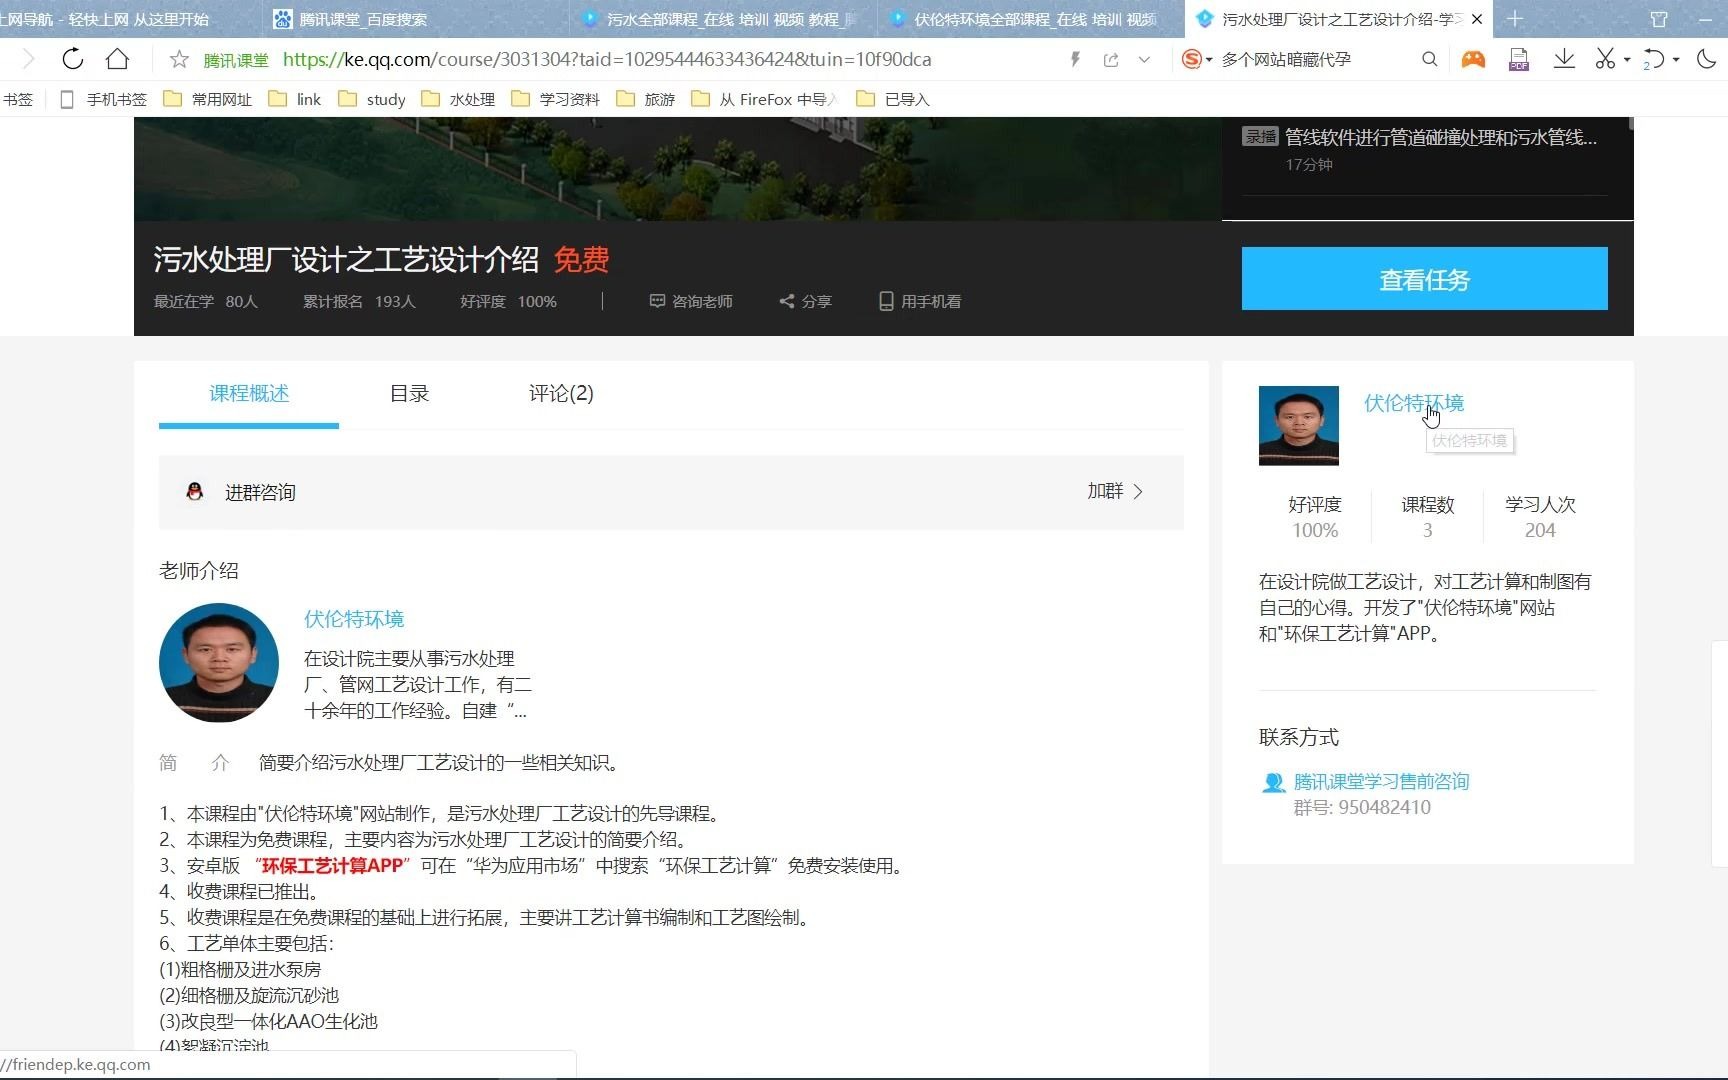Reload the page with refresh icon
This screenshot has height=1080, width=1728.
tap(72, 59)
